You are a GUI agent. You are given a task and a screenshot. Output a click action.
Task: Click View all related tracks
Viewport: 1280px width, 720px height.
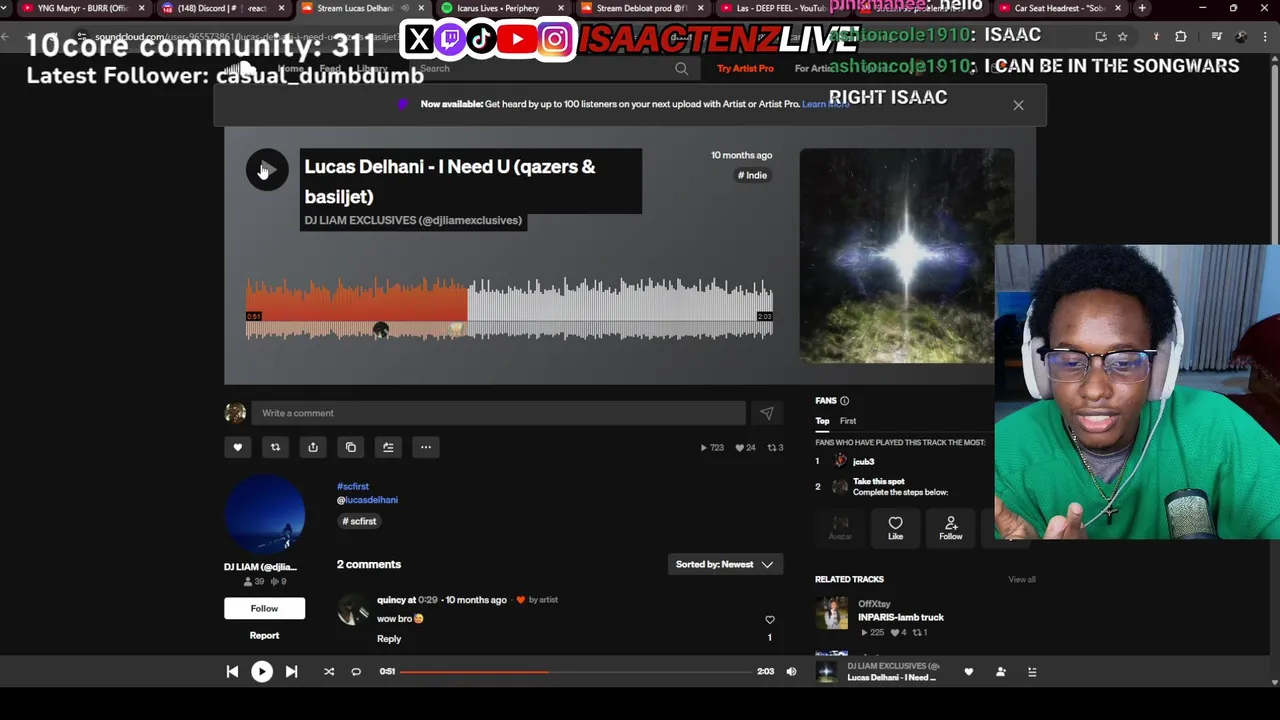1022,580
